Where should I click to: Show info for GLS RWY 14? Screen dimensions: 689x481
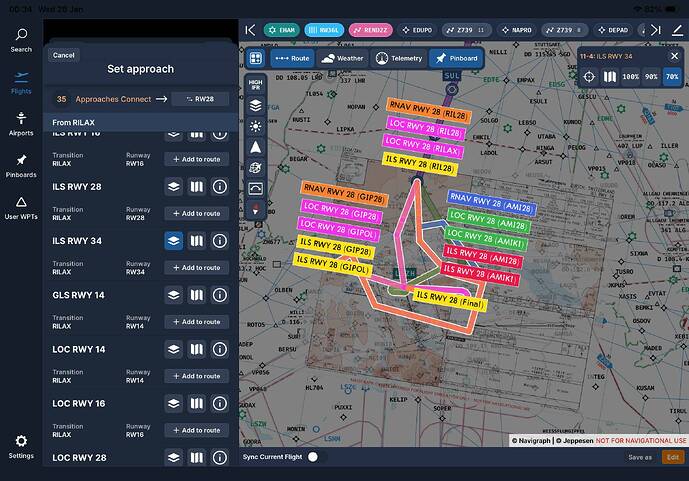[x=220, y=295]
